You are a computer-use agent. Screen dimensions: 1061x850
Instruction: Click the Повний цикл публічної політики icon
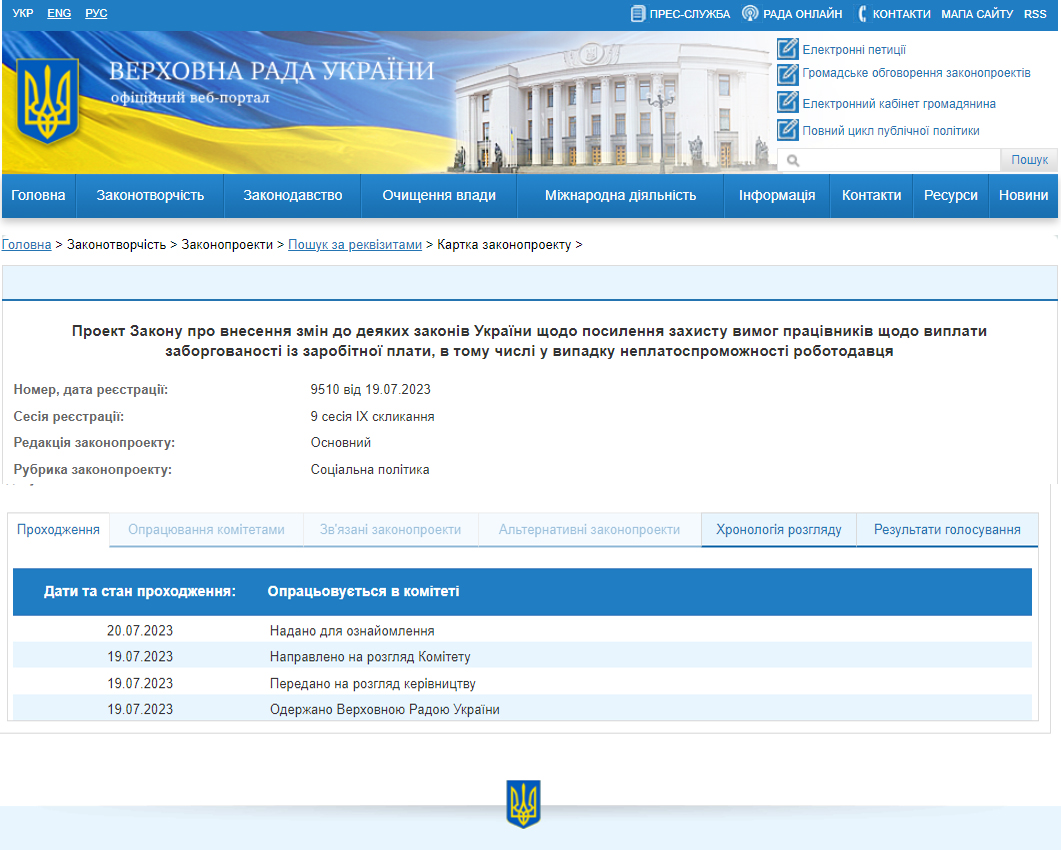(x=788, y=130)
